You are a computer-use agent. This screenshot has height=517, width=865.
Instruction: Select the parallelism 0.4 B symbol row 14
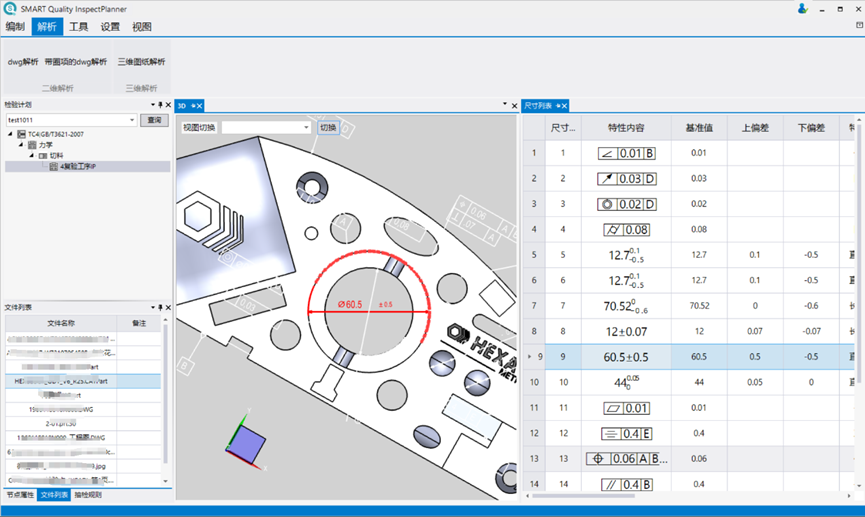click(626, 484)
